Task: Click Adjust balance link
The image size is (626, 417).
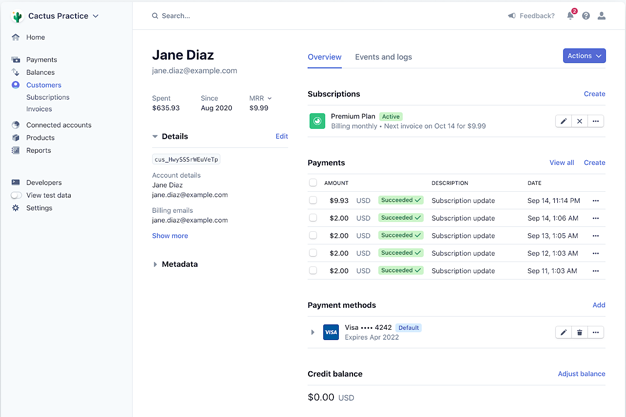Action: (581, 374)
